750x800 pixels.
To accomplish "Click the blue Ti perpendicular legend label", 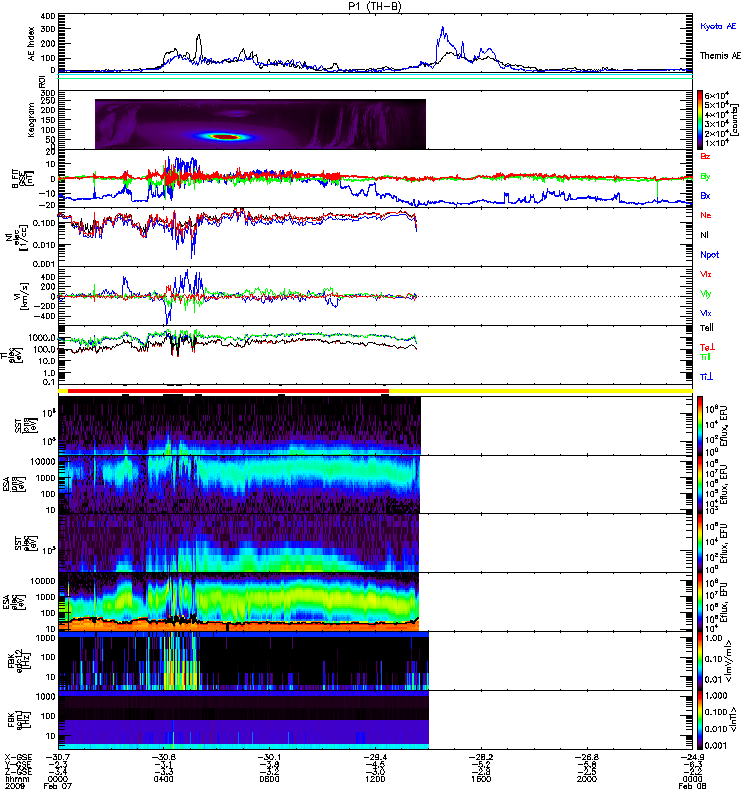I will (706, 377).
